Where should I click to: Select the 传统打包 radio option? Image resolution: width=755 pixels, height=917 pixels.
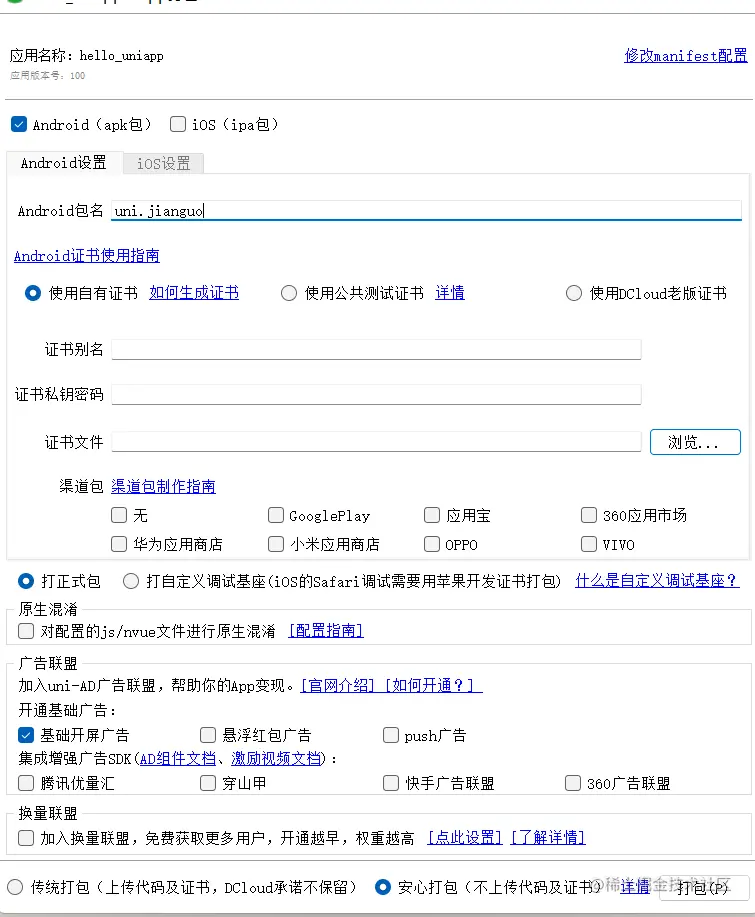pos(15,887)
